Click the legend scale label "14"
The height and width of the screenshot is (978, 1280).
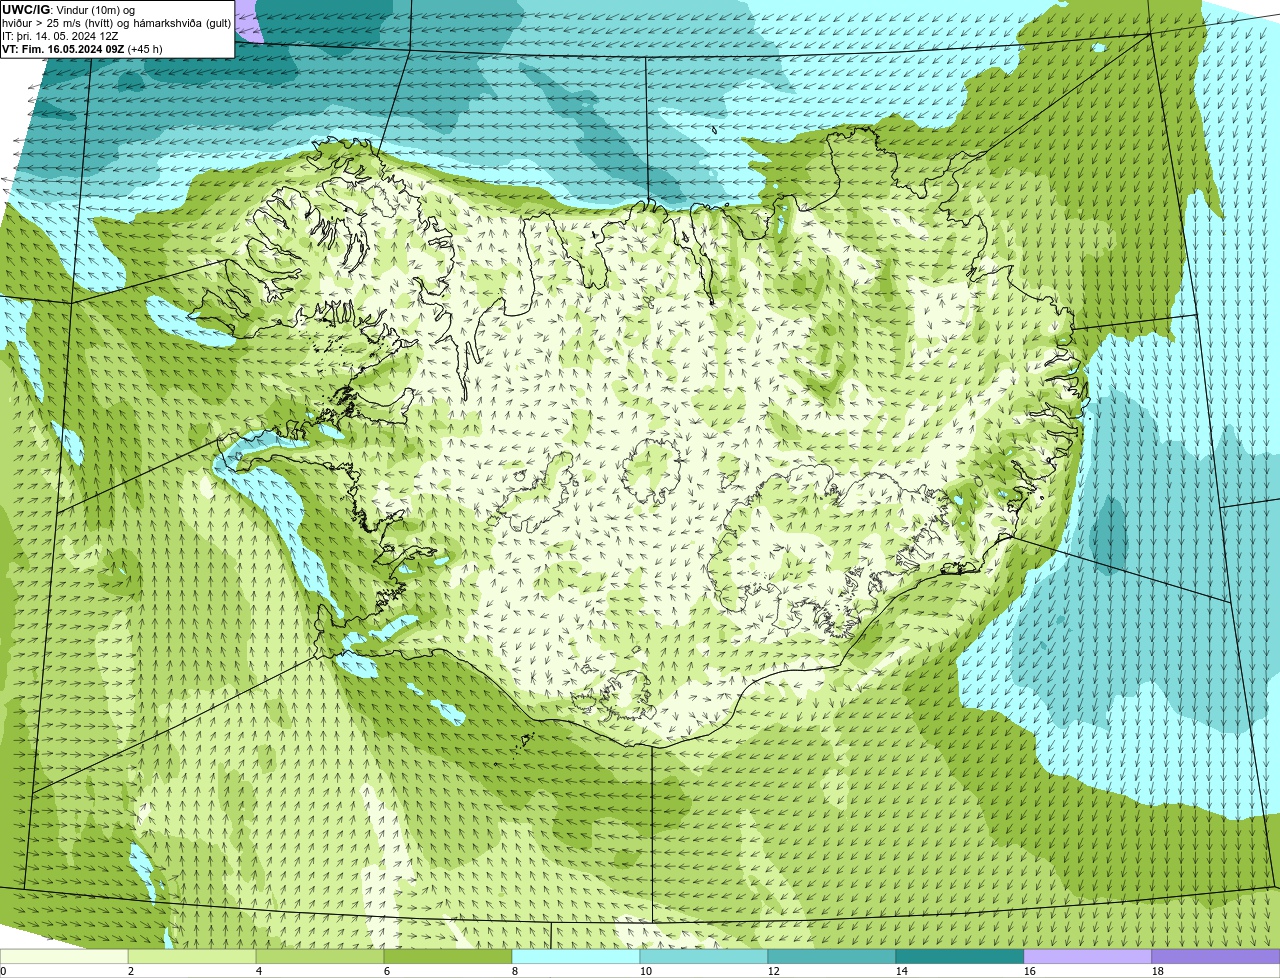pos(902,971)
